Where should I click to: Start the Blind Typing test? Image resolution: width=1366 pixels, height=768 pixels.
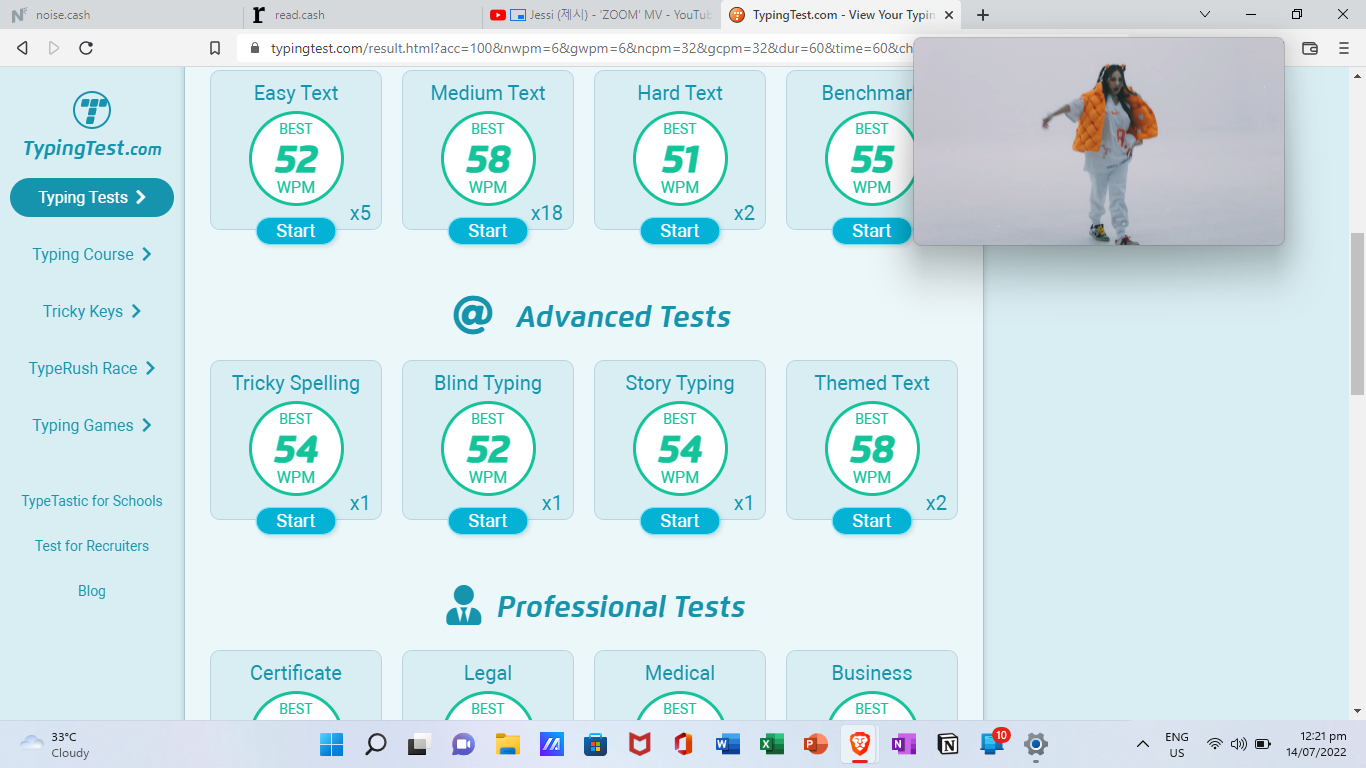(488, 521)
